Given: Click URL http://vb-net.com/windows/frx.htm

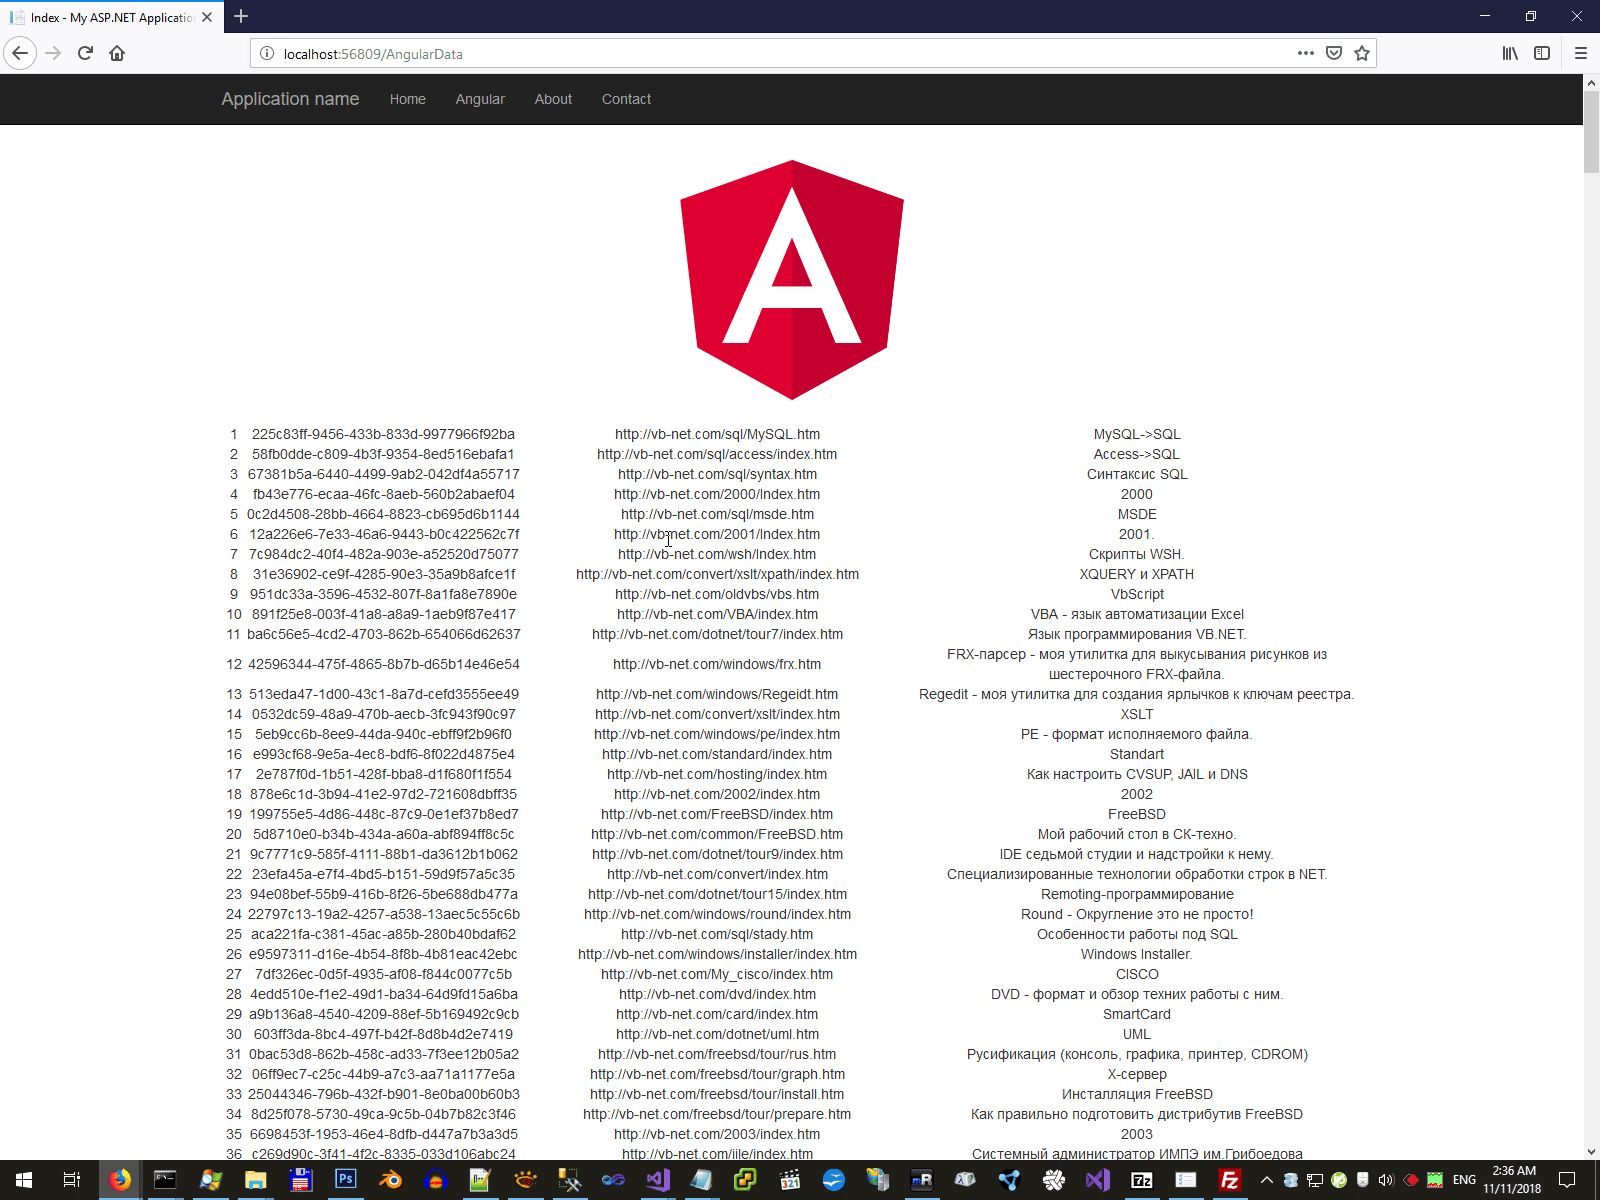Looking at the screenshot, I should (717, 664).
